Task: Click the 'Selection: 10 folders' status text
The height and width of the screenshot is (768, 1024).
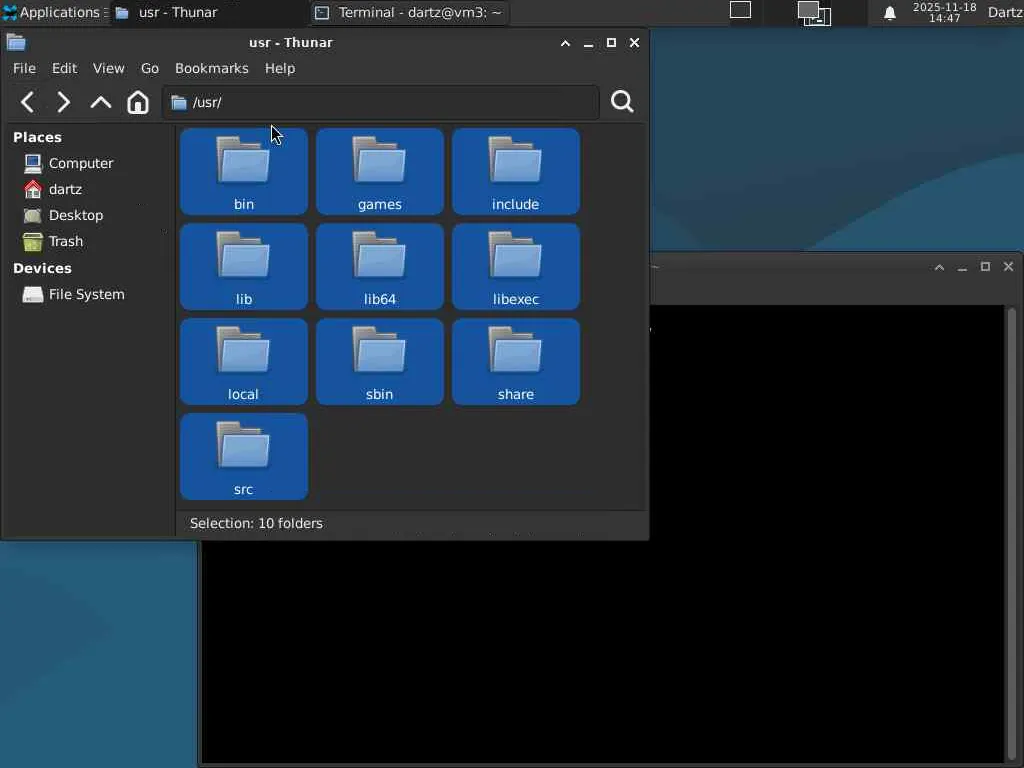Action: pyautogui.click(x=256, y=523)
